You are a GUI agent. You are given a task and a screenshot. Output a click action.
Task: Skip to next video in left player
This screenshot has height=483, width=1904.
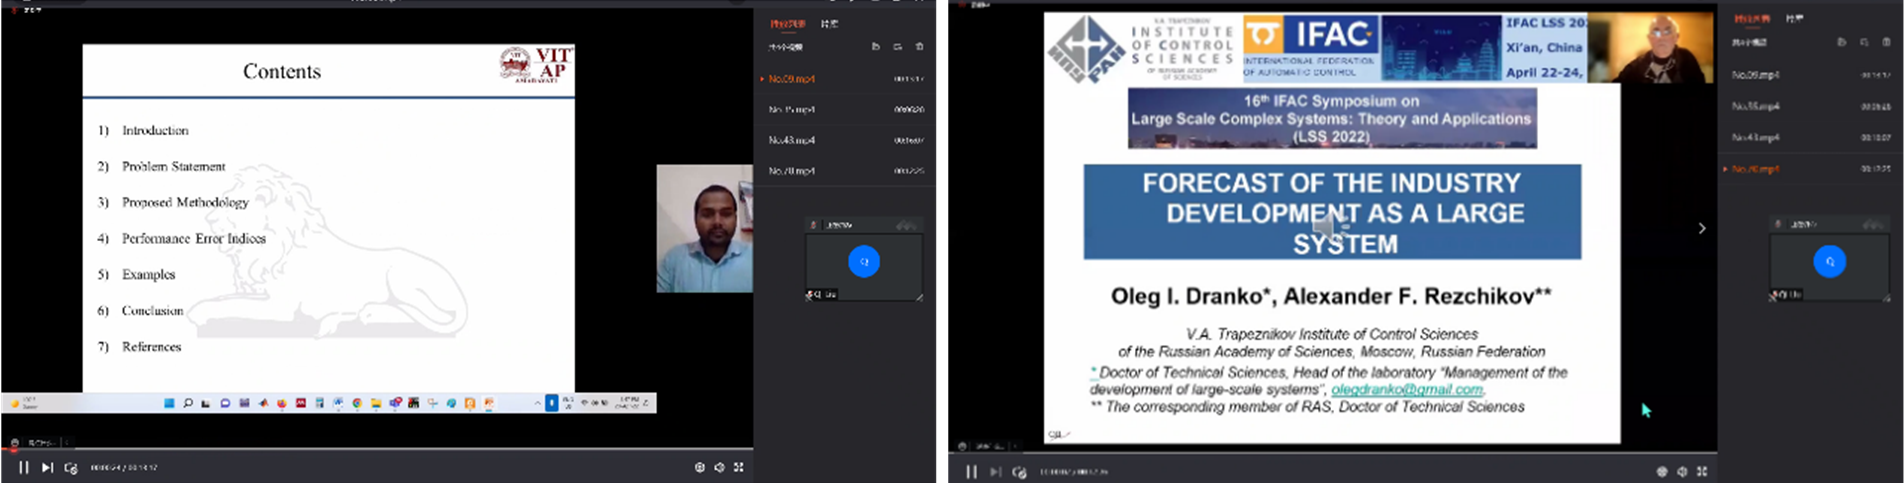pos(47,467)
